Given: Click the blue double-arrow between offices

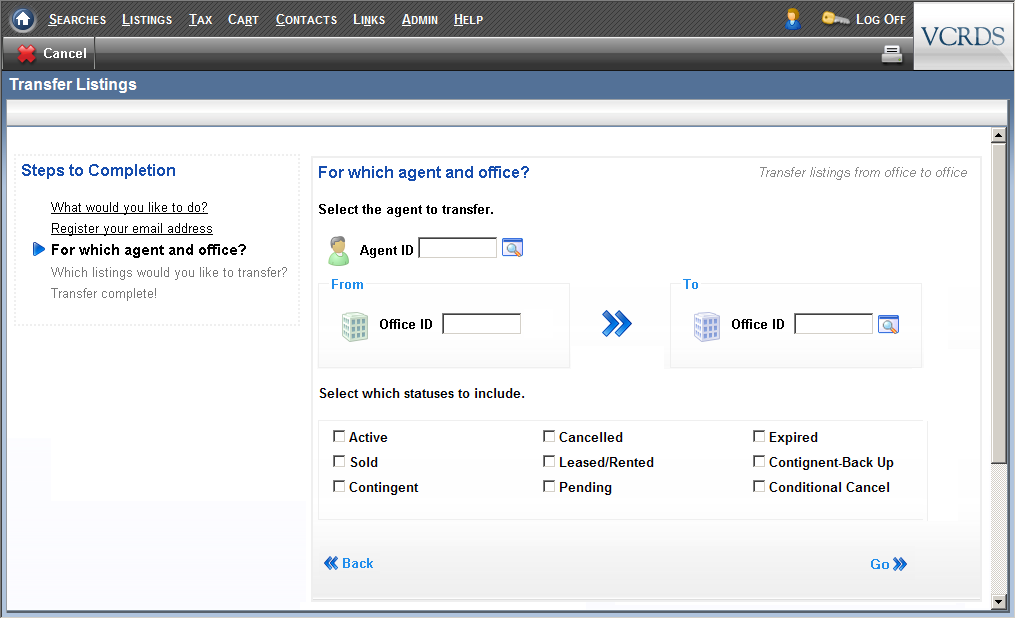Looking at the screenshot, I should click(x=616, y=323).
